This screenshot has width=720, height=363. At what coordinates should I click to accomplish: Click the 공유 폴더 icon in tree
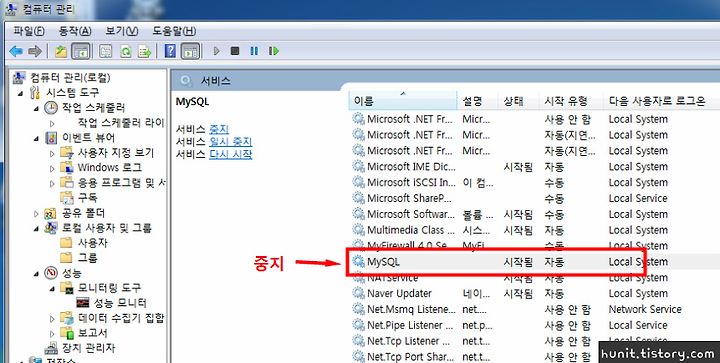(x=50, y=213)
